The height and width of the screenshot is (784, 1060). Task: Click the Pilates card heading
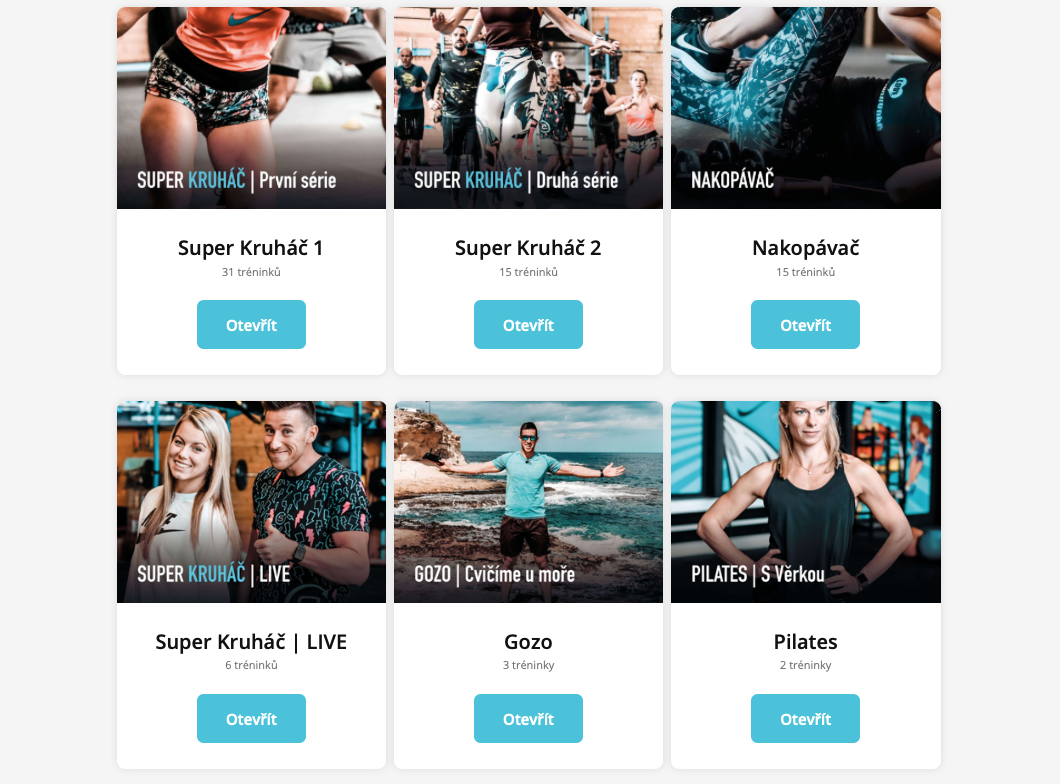point(806,642)
